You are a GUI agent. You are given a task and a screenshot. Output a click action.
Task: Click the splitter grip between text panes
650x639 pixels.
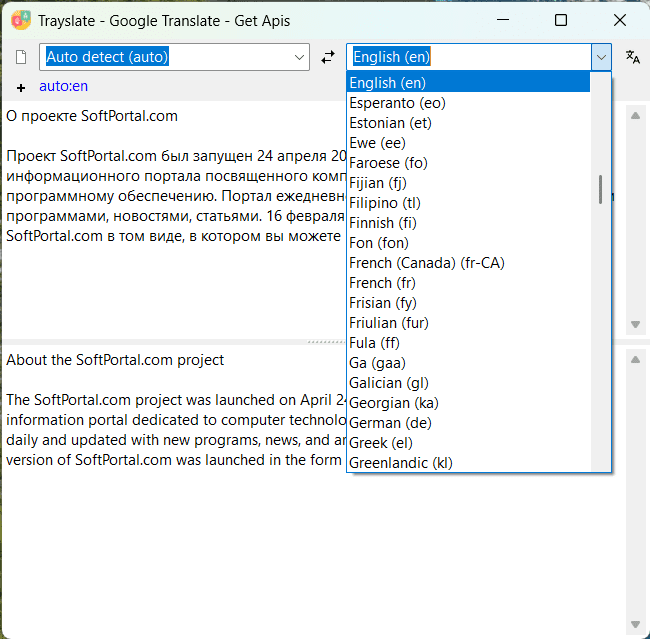coord(326,342)
